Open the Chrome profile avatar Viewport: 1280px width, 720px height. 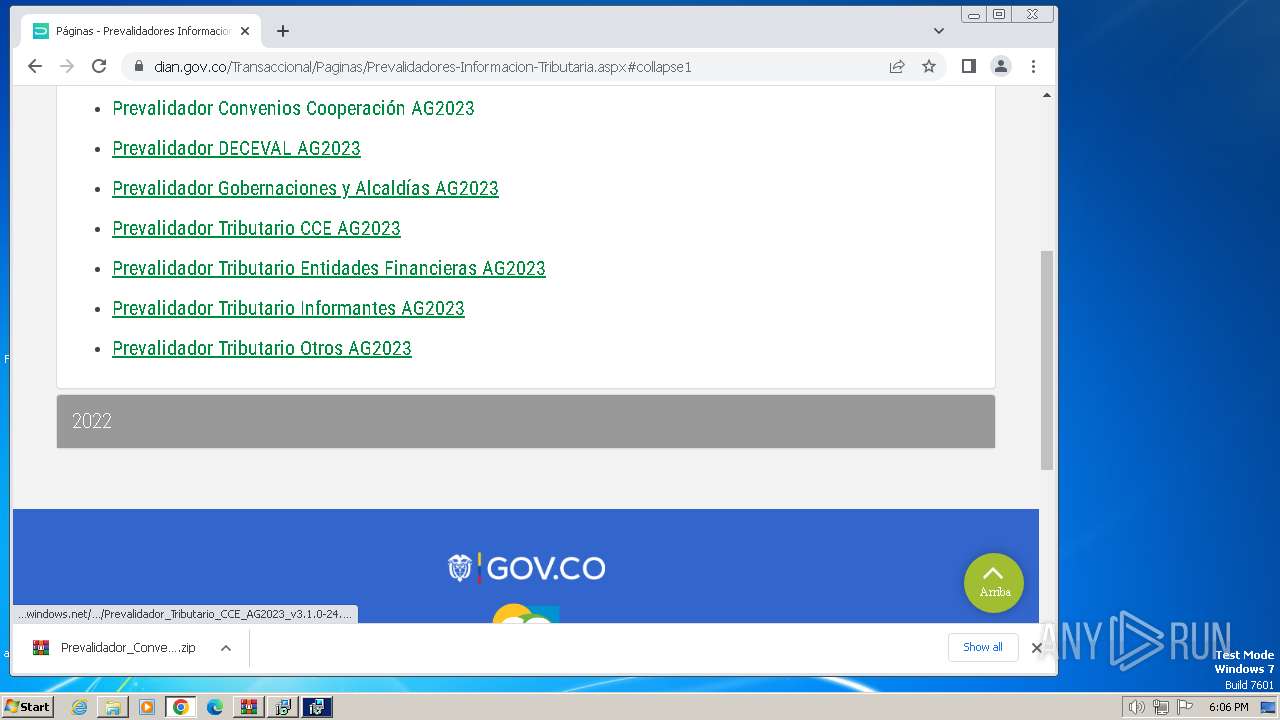tap(1000, 66)
